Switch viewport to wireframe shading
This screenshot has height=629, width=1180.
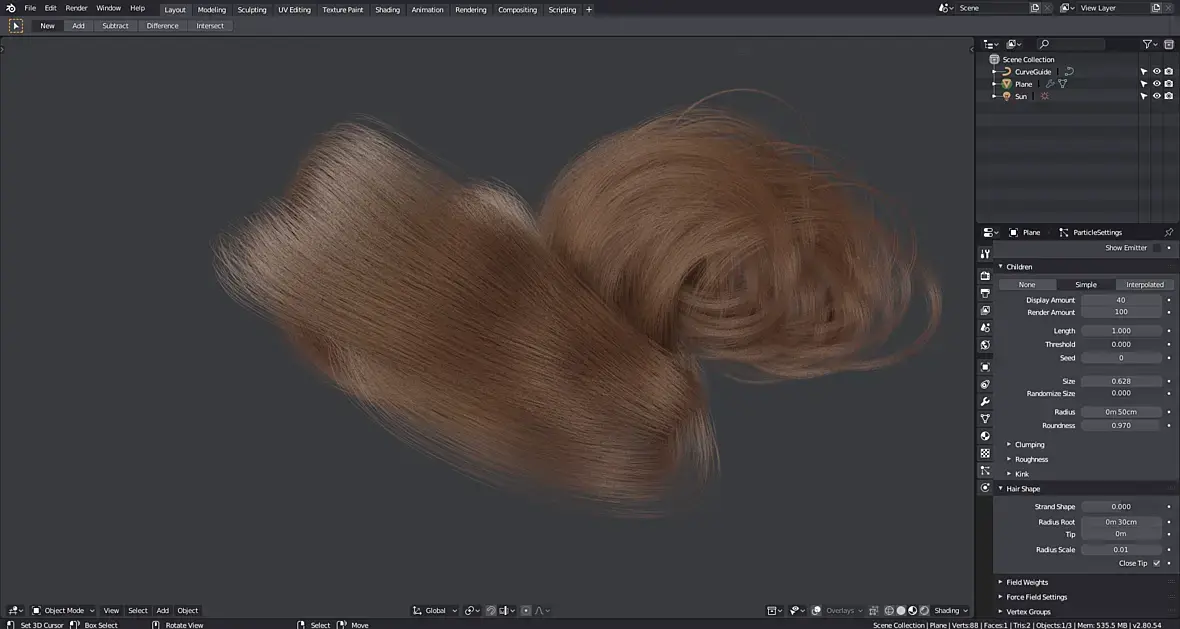coord(889,610)
